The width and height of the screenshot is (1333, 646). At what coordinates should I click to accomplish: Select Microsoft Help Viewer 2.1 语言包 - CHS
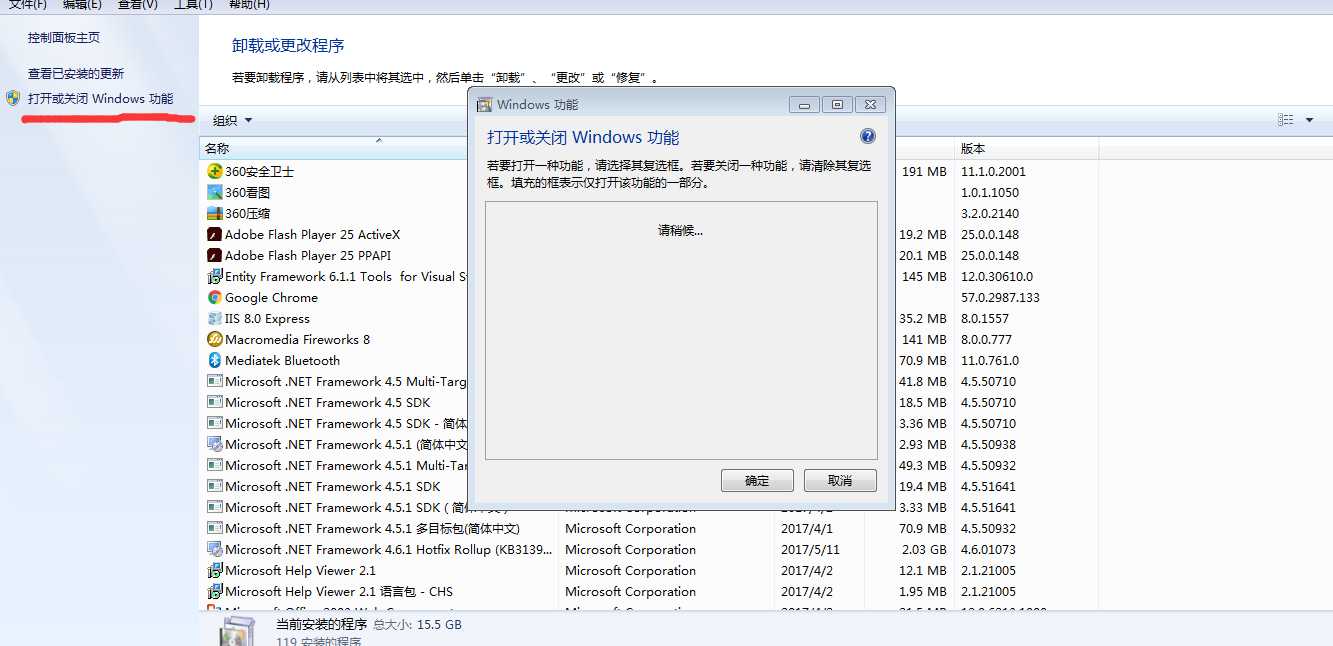[339, 591]
